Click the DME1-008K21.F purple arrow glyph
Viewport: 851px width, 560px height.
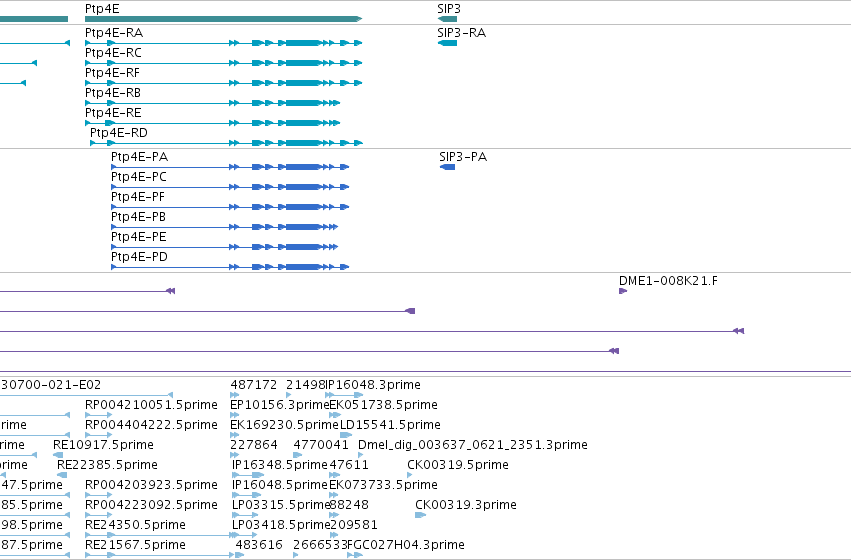[x=623, y=291]
